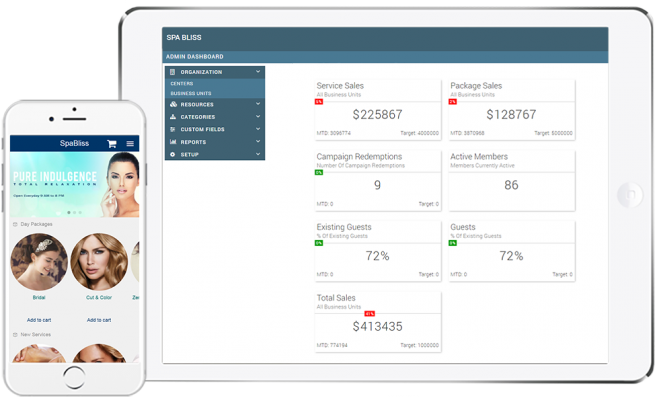Viewport: 659px width, 400px height.
Task: Expand the Categories menu chevron
Action: click(258, 116)
